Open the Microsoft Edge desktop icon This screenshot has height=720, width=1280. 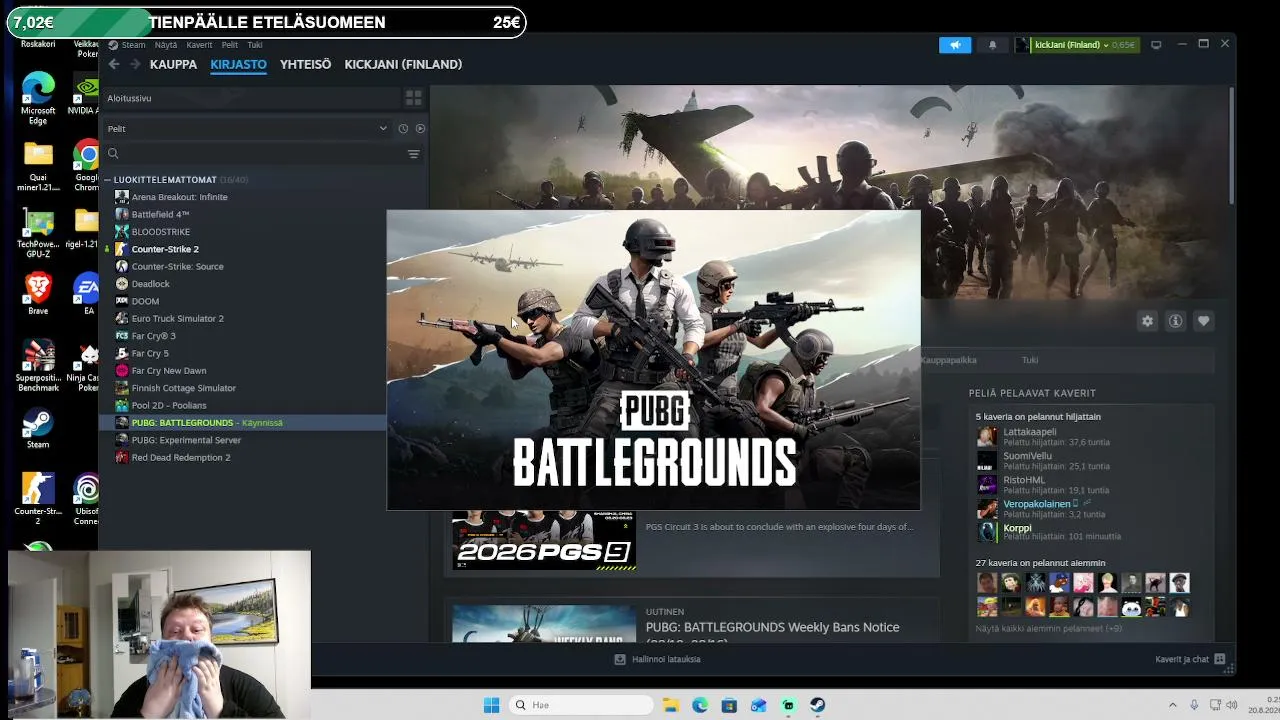coord(38,99)
